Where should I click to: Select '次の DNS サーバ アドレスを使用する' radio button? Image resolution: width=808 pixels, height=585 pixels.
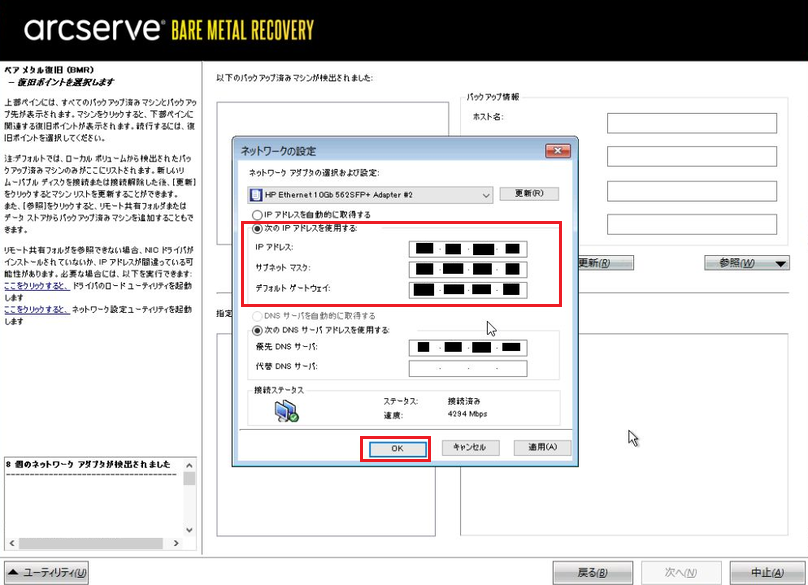pos(257,330)
